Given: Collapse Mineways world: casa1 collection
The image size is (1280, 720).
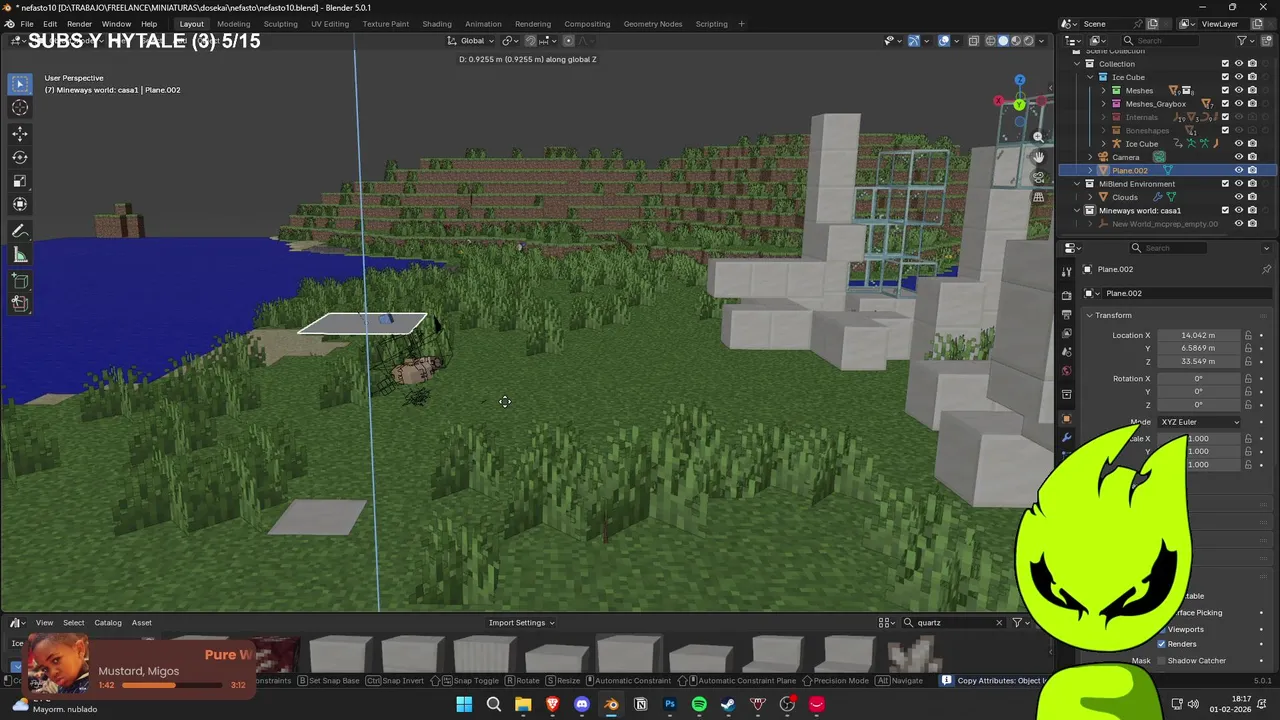Looking at the screenshot, I should [x=1077, y=210].
